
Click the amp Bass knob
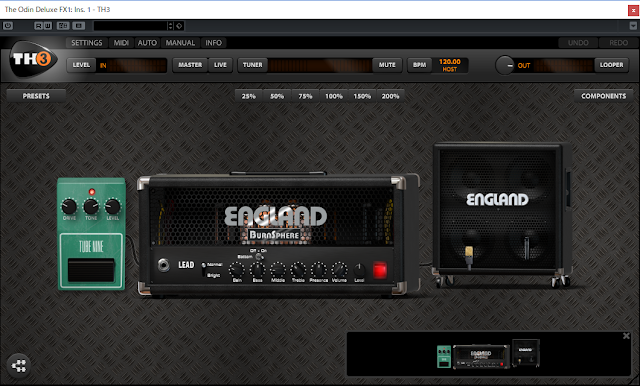click(x=258, y=270)
